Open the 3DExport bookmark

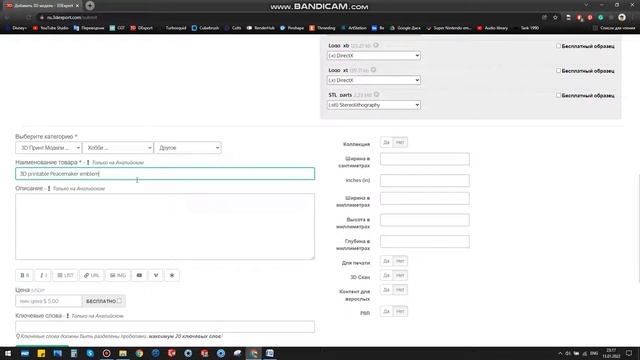[142, 28]
